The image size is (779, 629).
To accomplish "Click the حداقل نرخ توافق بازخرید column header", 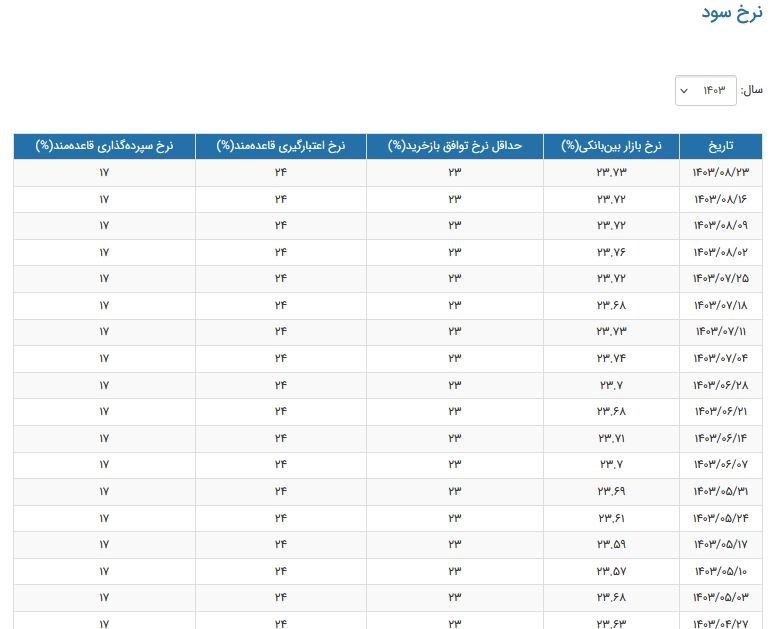I will 455,146.
